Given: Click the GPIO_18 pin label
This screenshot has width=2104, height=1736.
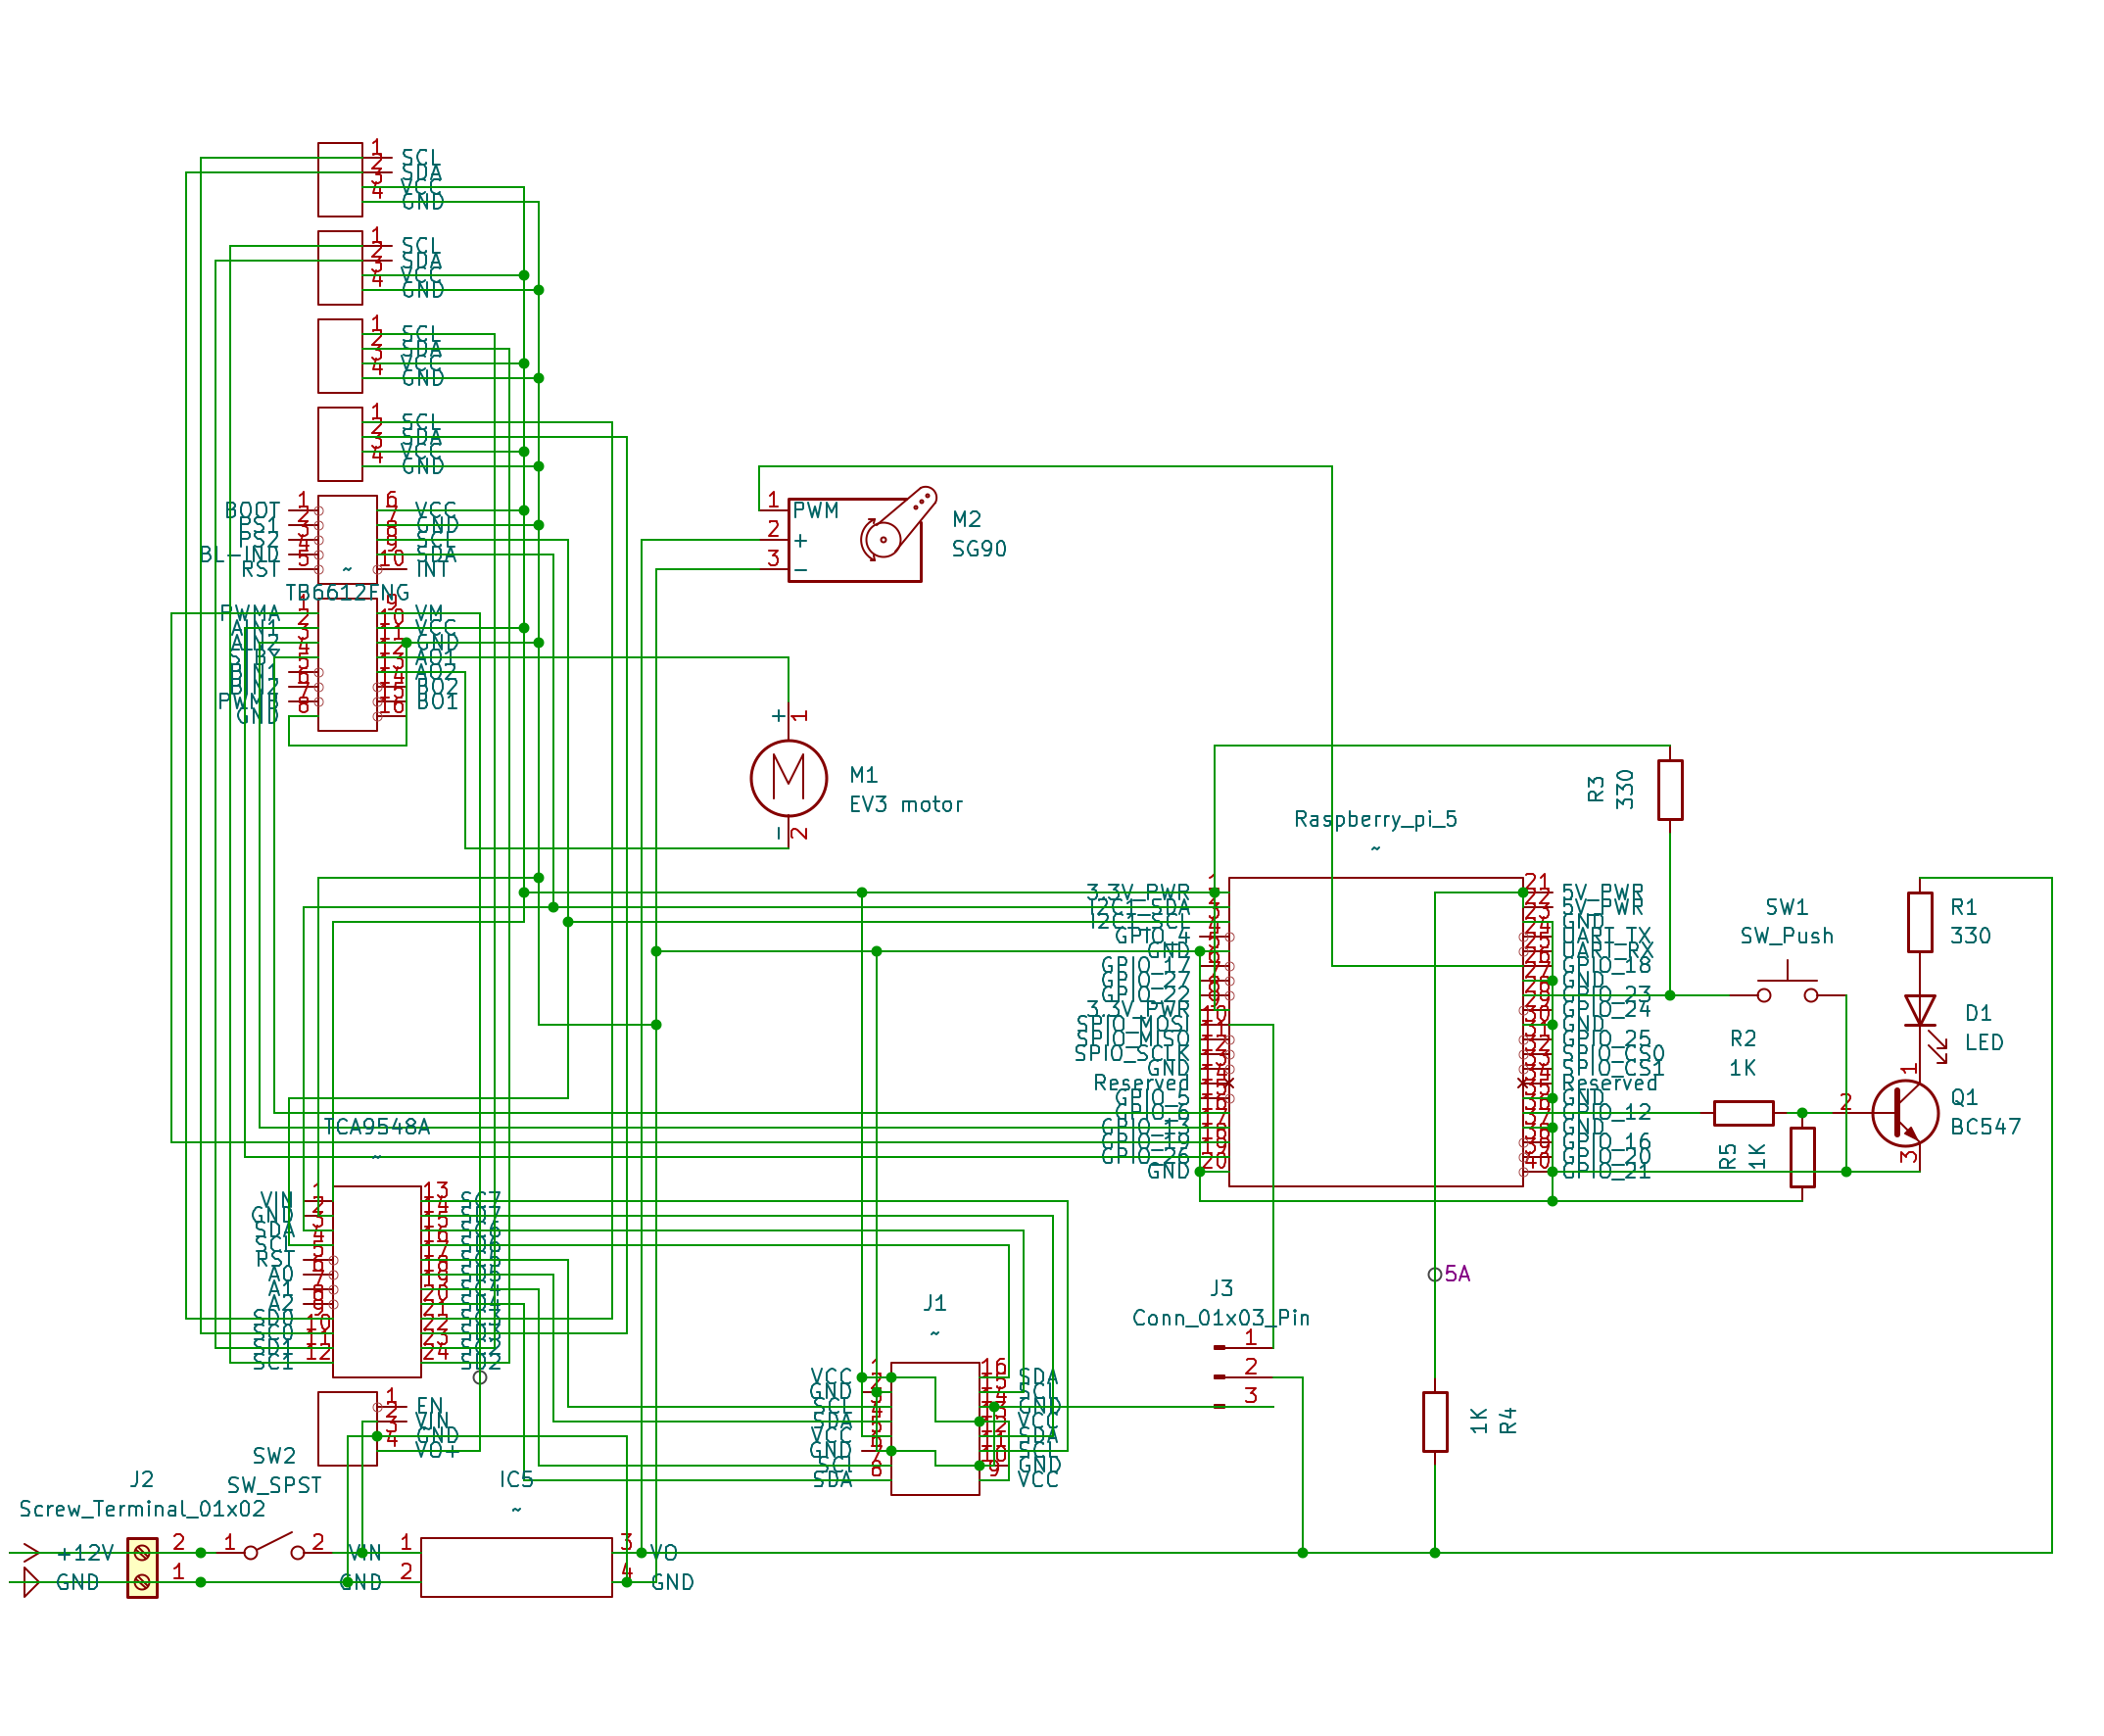Looking at the screenshot, I should tap(1606, 965).
